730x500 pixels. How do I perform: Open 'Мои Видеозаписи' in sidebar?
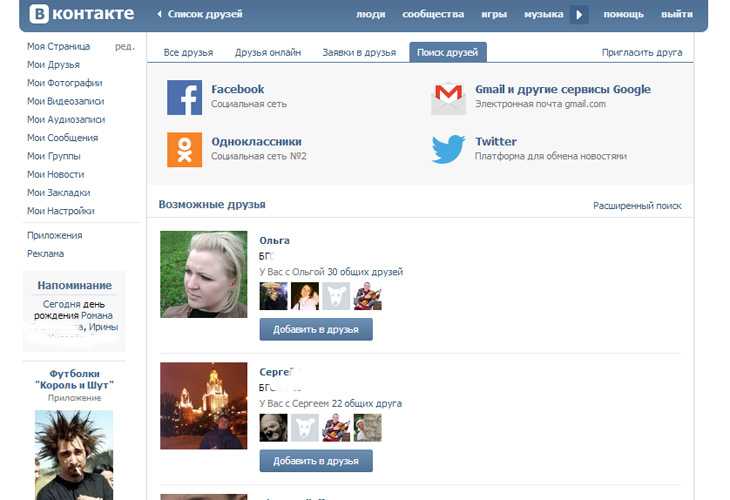click(x=66, y=101)
